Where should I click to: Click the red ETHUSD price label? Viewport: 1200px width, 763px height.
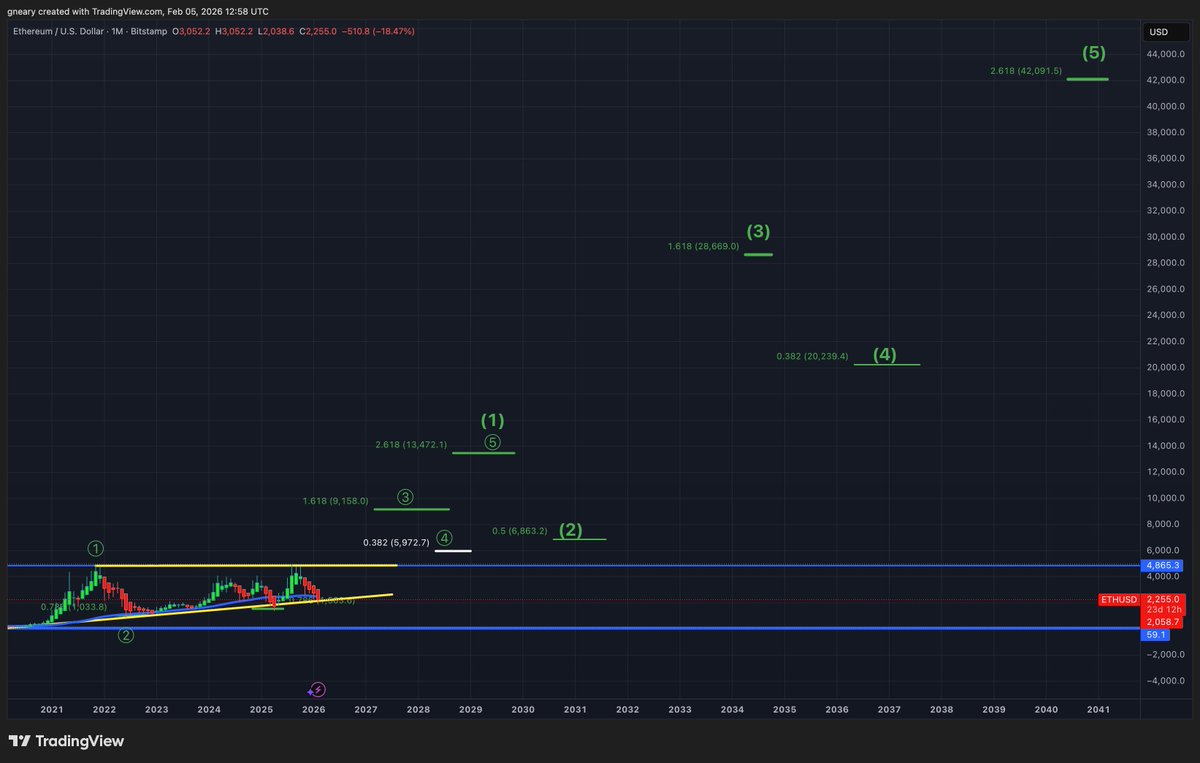(x=1119, y=598)
